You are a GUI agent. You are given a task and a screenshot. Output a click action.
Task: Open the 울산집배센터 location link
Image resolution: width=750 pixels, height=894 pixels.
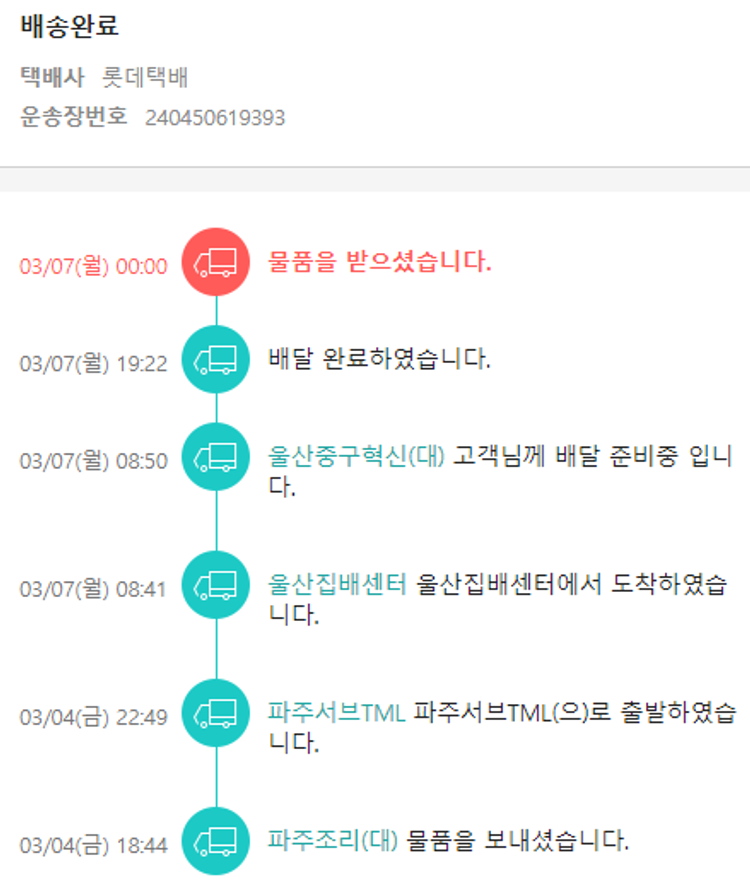(337, 584)
